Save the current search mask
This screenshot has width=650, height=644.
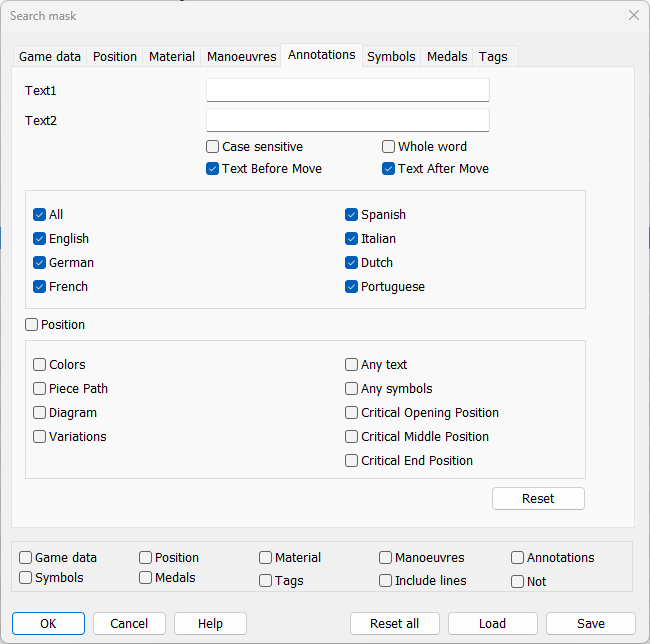point(591,624)
